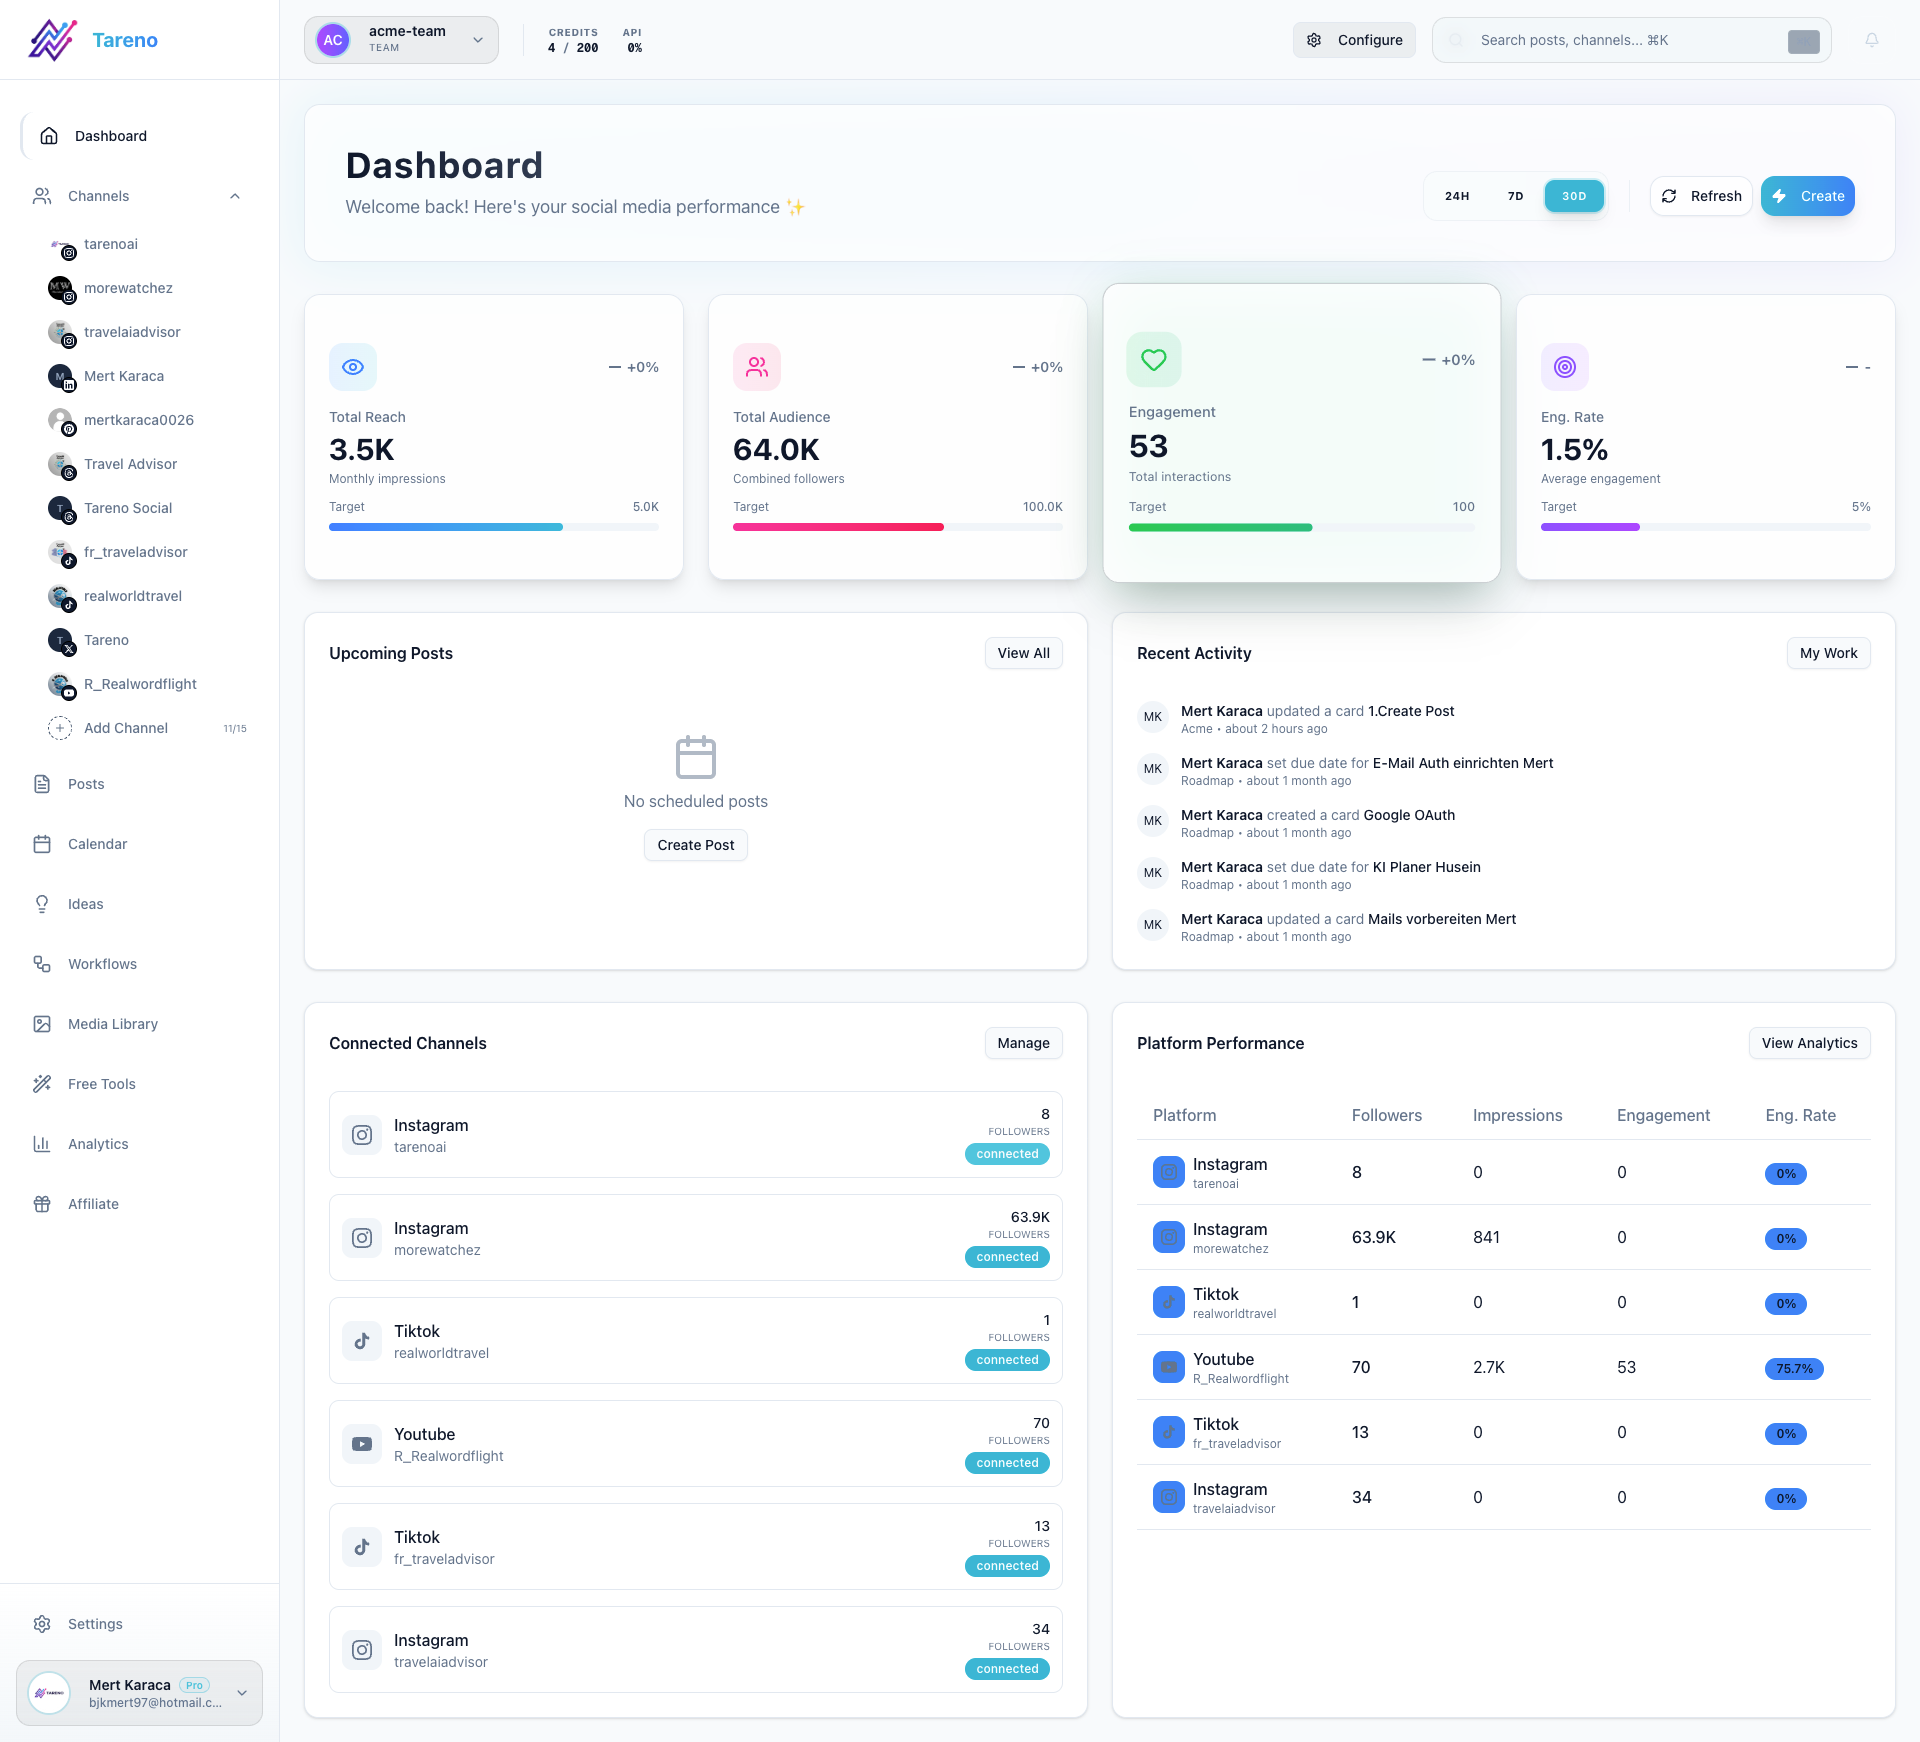This screenshot has width=1920, height=1742.
Task: Open the Media Library
Action: tap(112, 1023)
